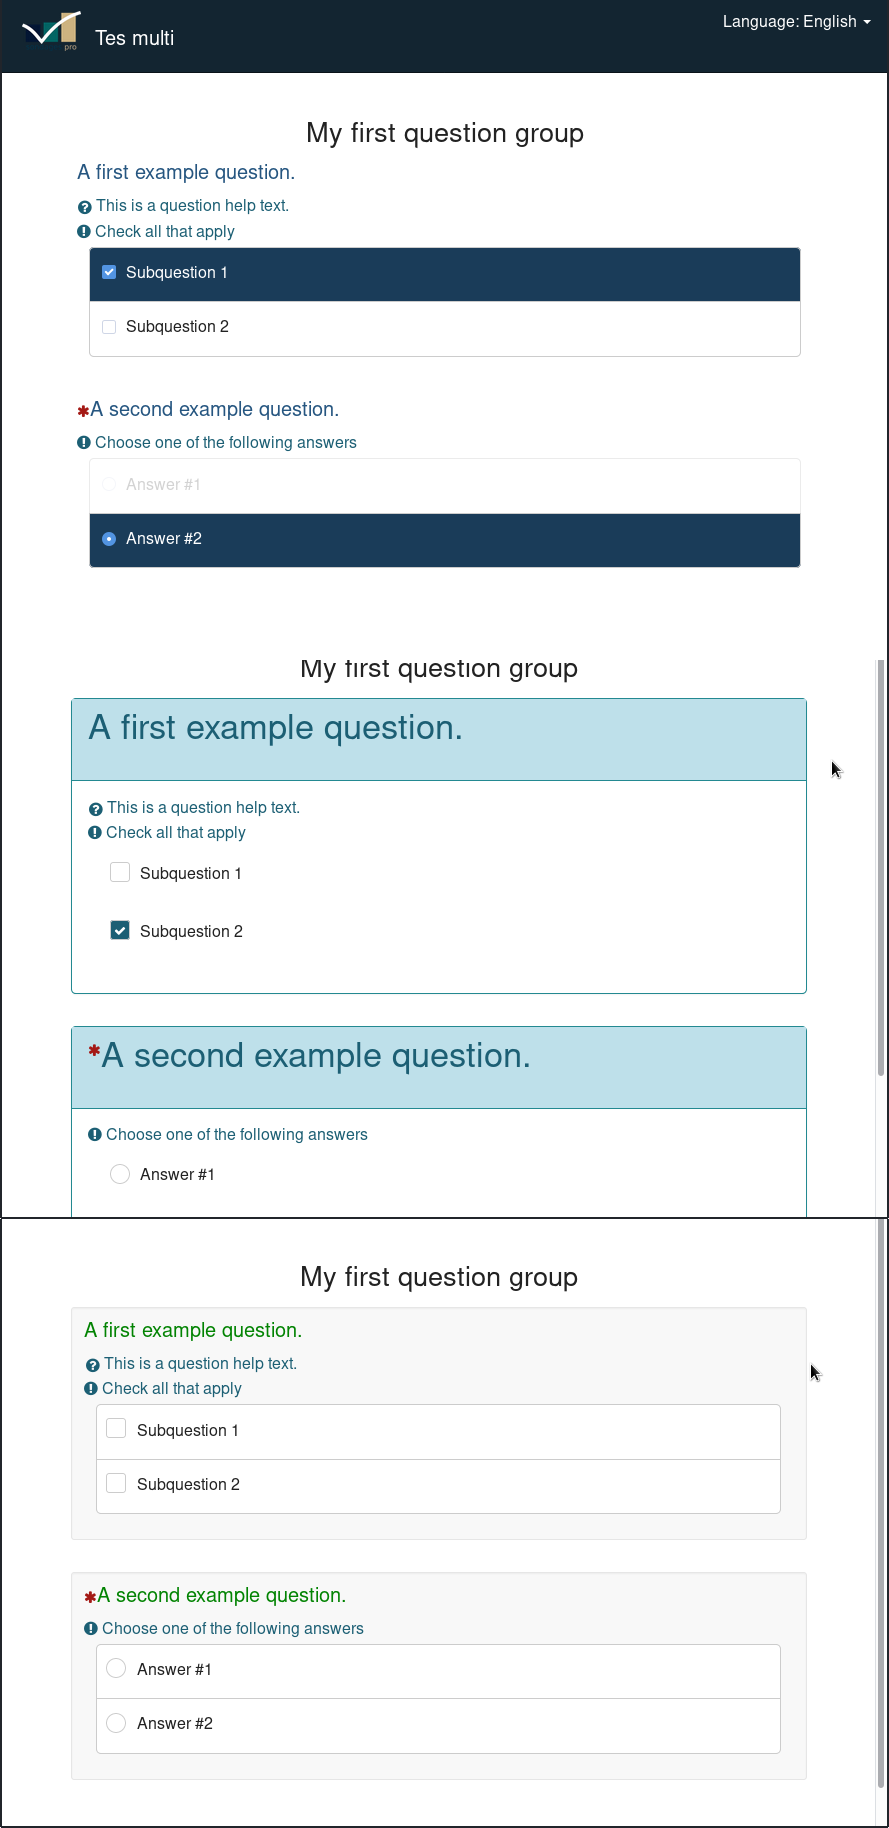Viewport: 889px width, 1828px height.
Task: Click the large light-blue "A first example question." header
Action: coord(276,728)
